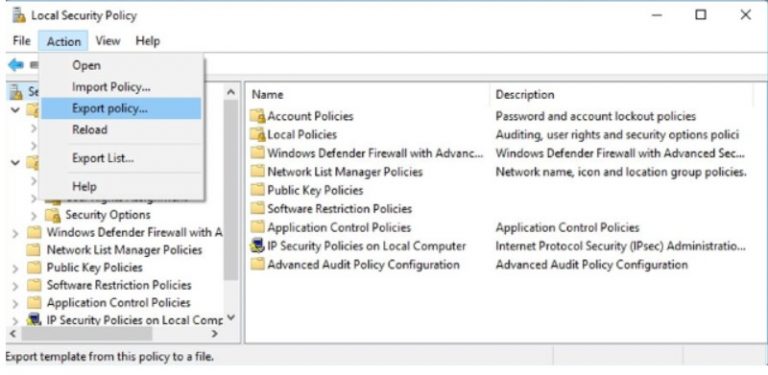Click Security Options folder icon in tree
Viewport: 768px width, 375px height.
coord(53,215)
